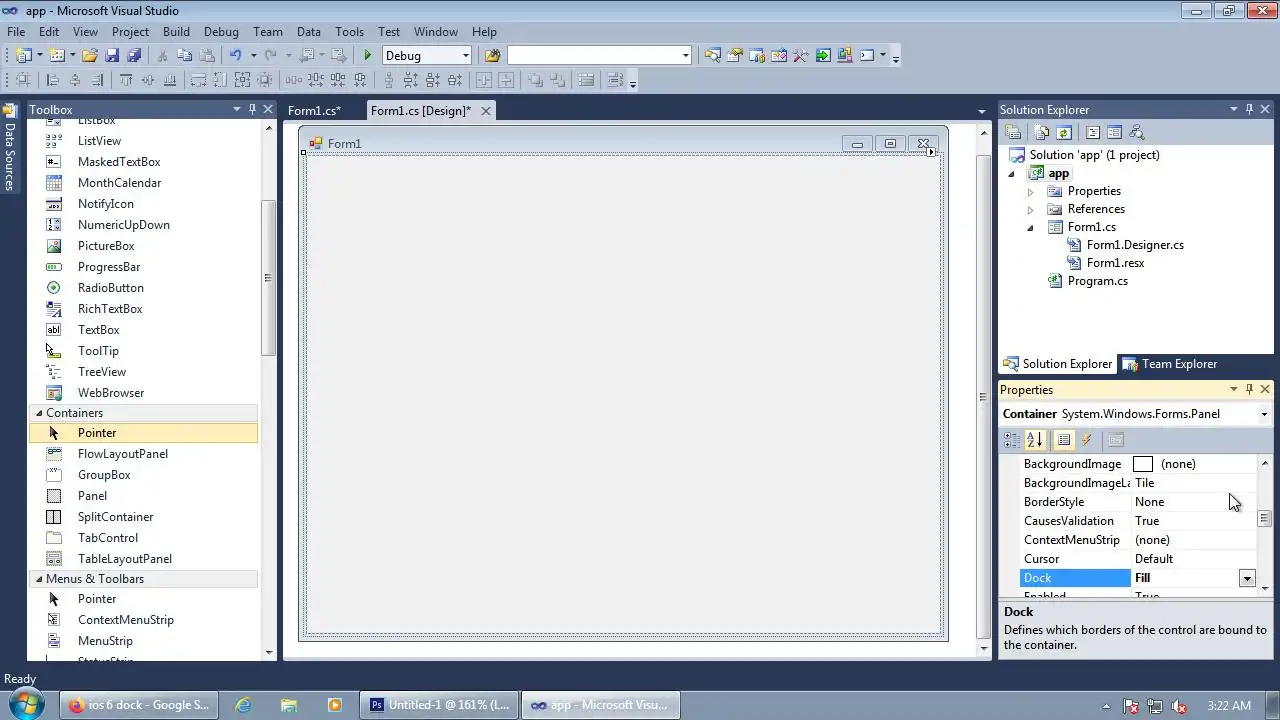The image size is (1280, 720).
Task: Click the Open File folder icon
Action: click(x=89, y=55)
